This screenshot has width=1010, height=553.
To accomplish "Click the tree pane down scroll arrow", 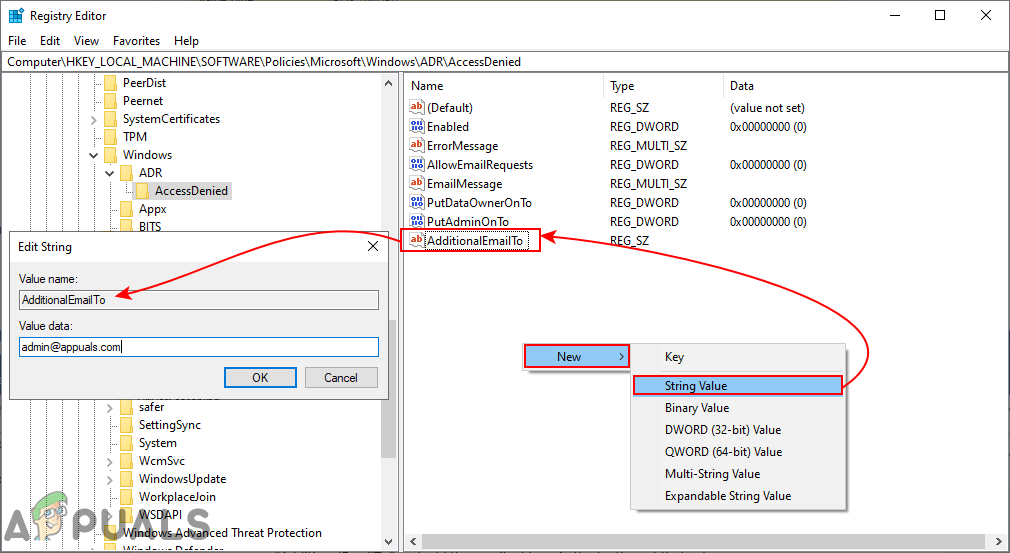I will coord(388,541).
